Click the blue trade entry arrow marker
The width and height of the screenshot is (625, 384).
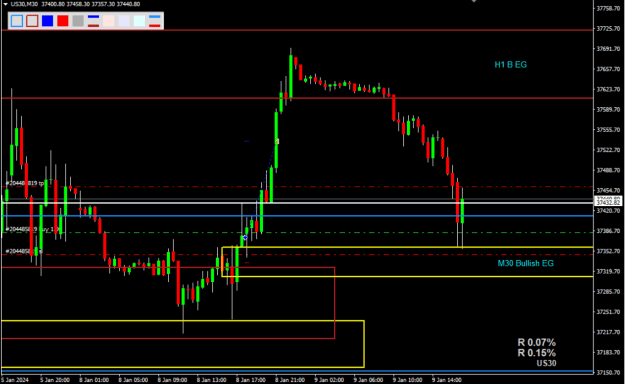coord(245,238)
